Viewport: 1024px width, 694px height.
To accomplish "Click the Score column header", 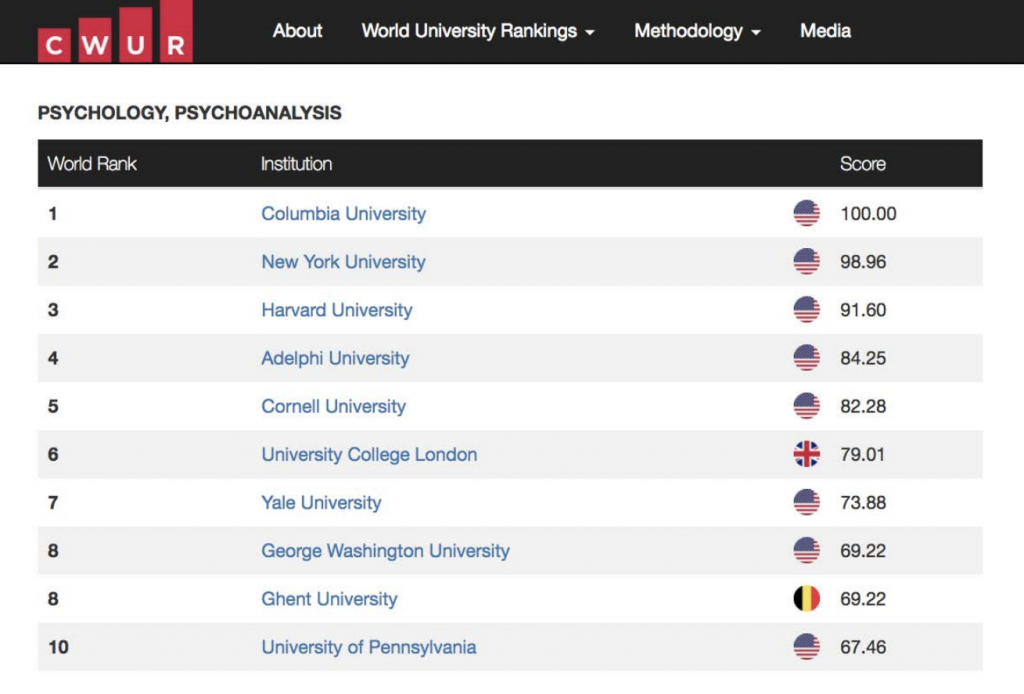I will click(863, 164).
